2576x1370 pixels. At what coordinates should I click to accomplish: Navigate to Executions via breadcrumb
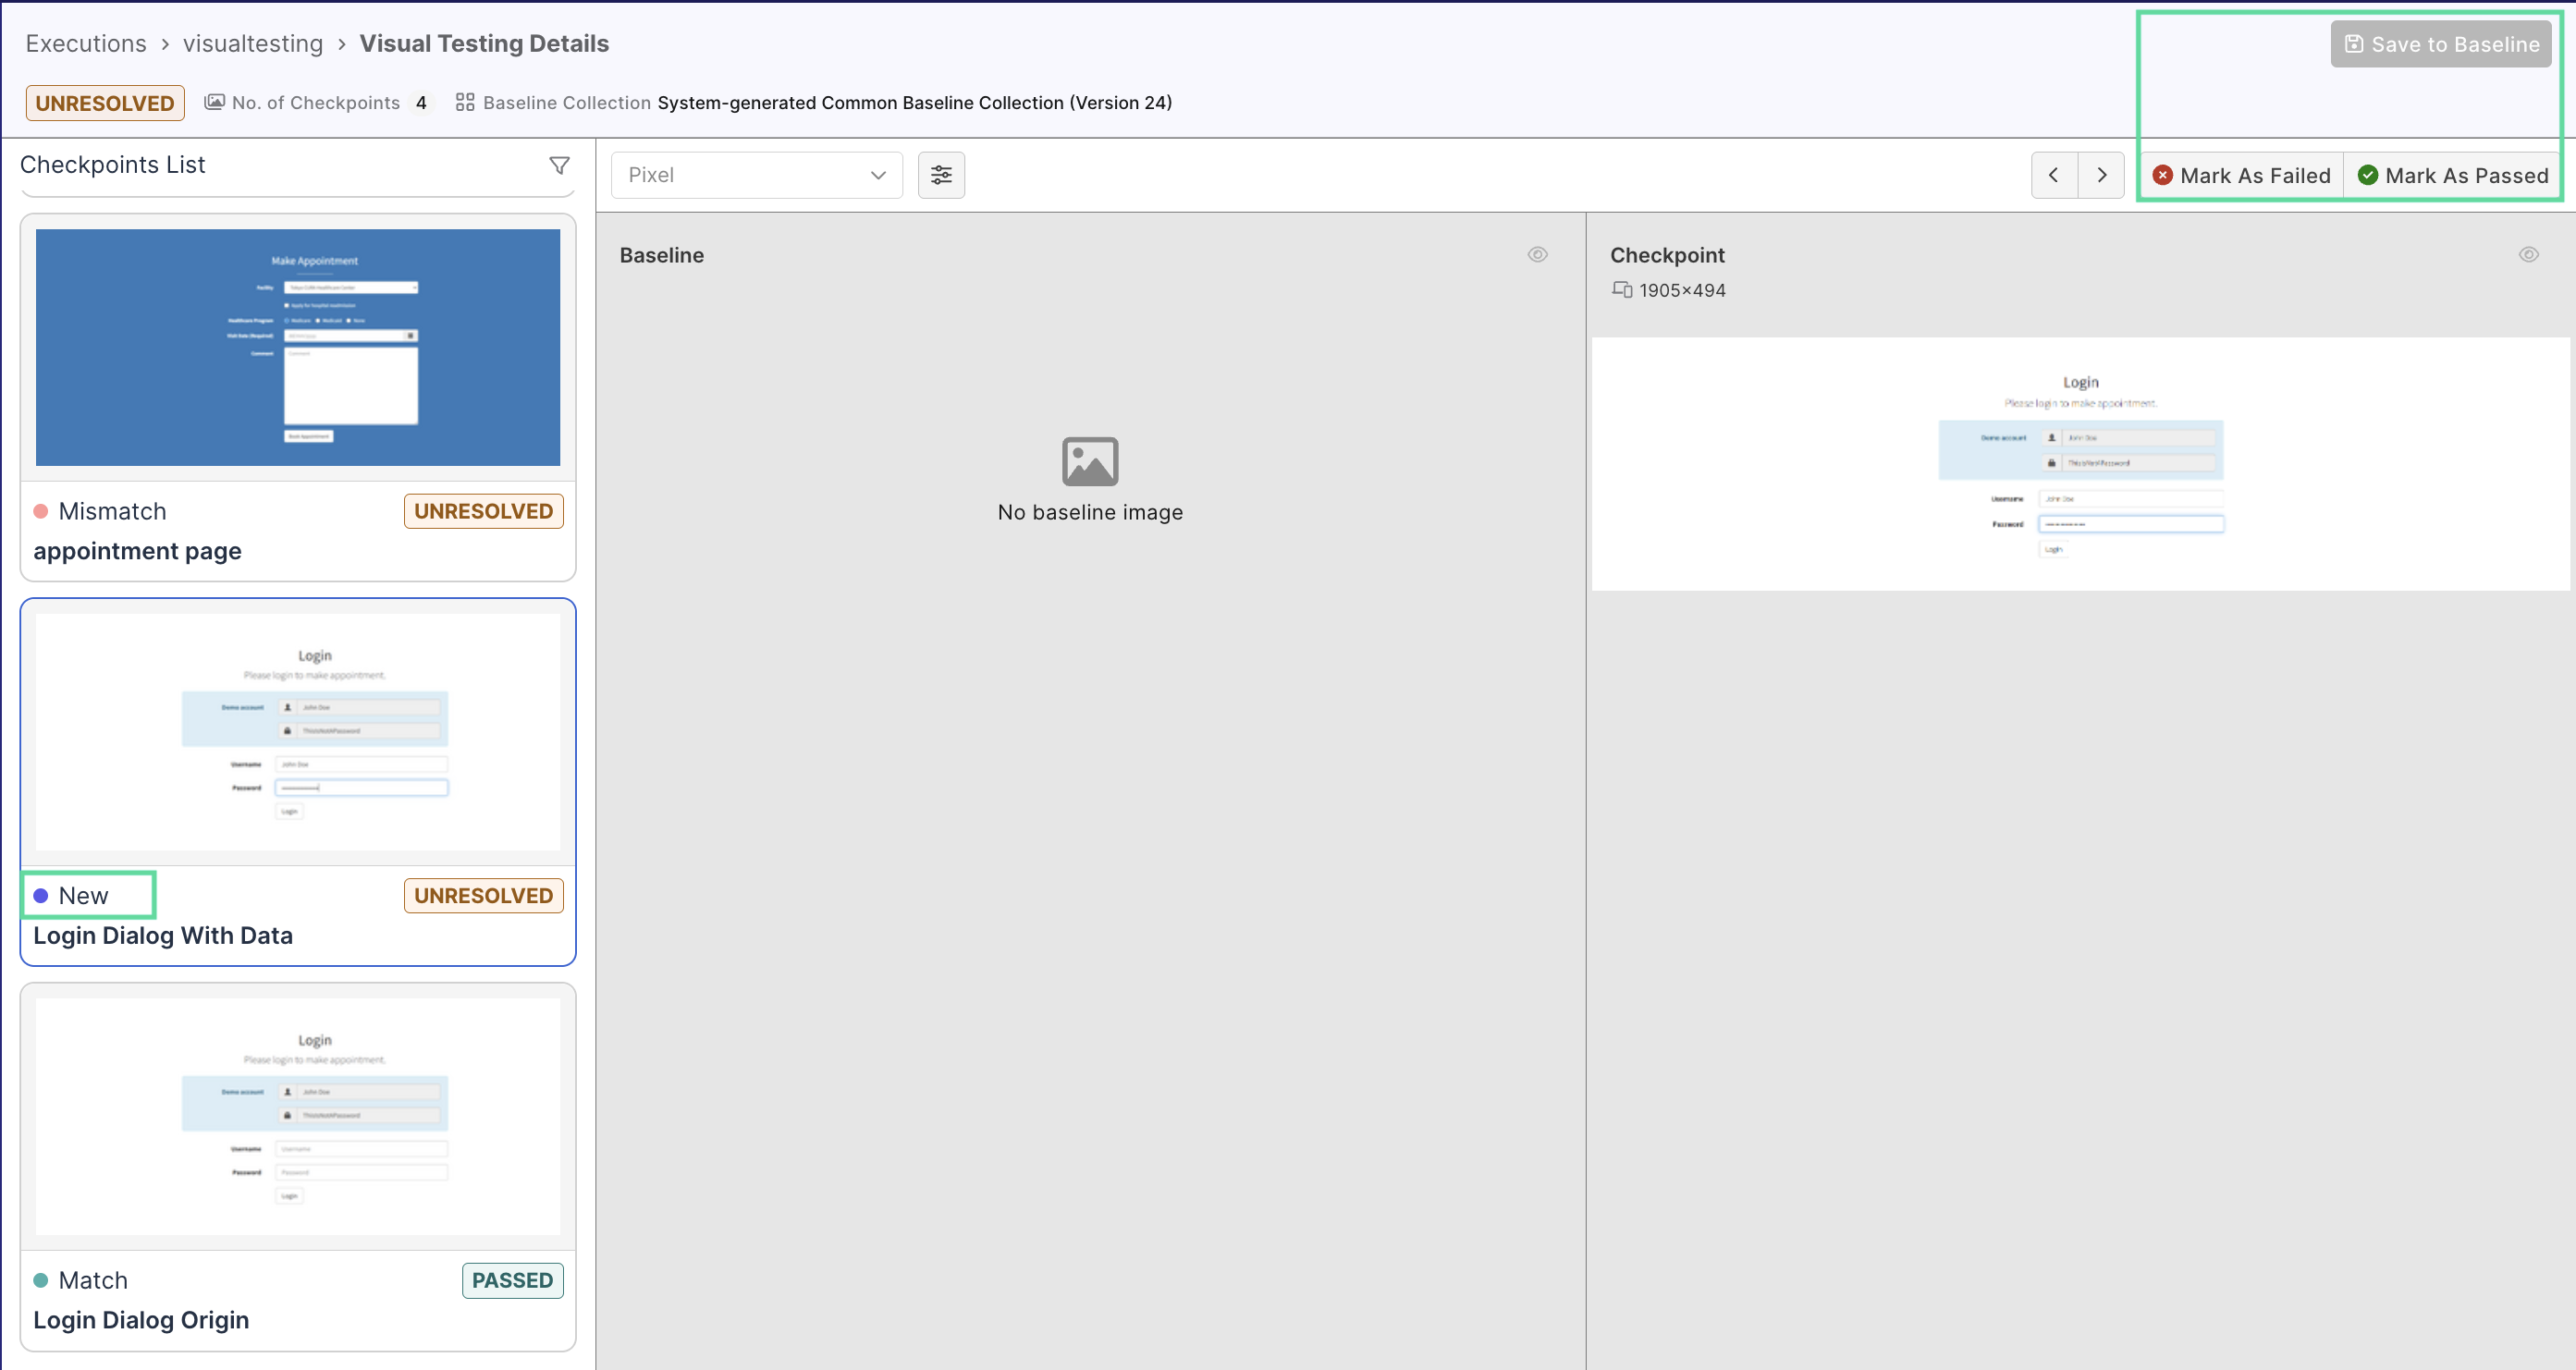point(86,43)
